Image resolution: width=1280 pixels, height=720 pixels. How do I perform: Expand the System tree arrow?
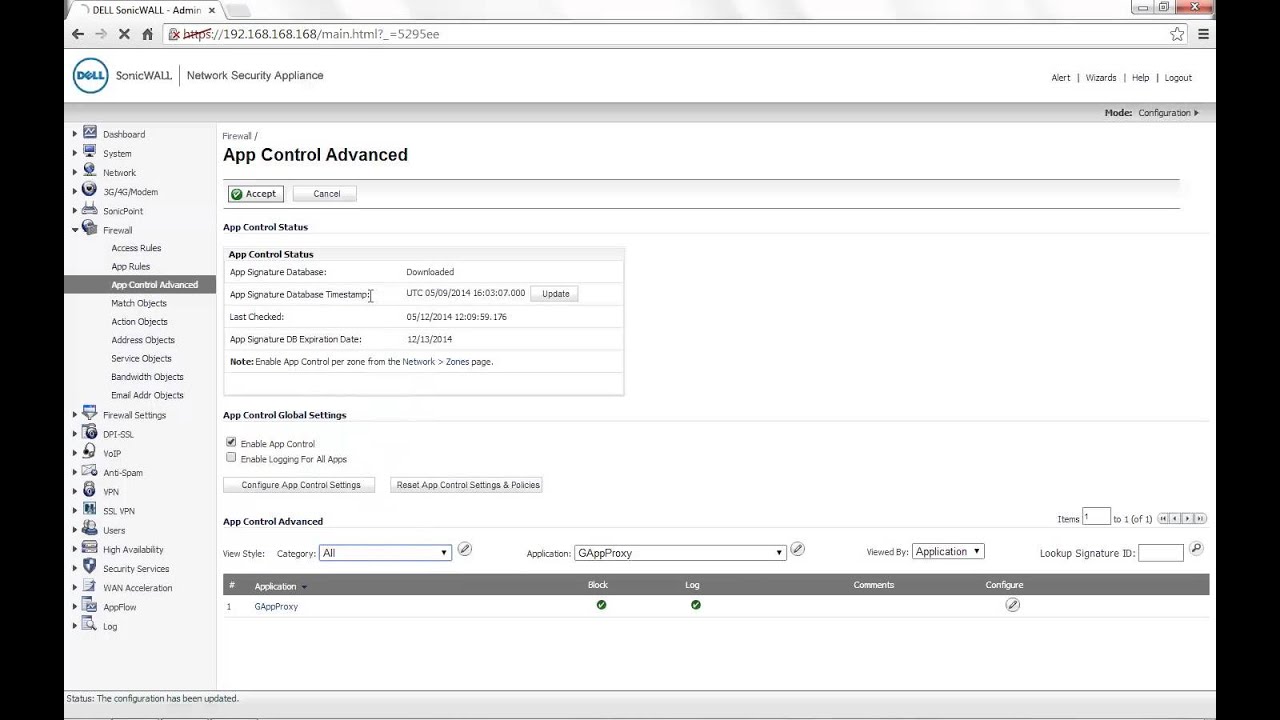(75, 153)
